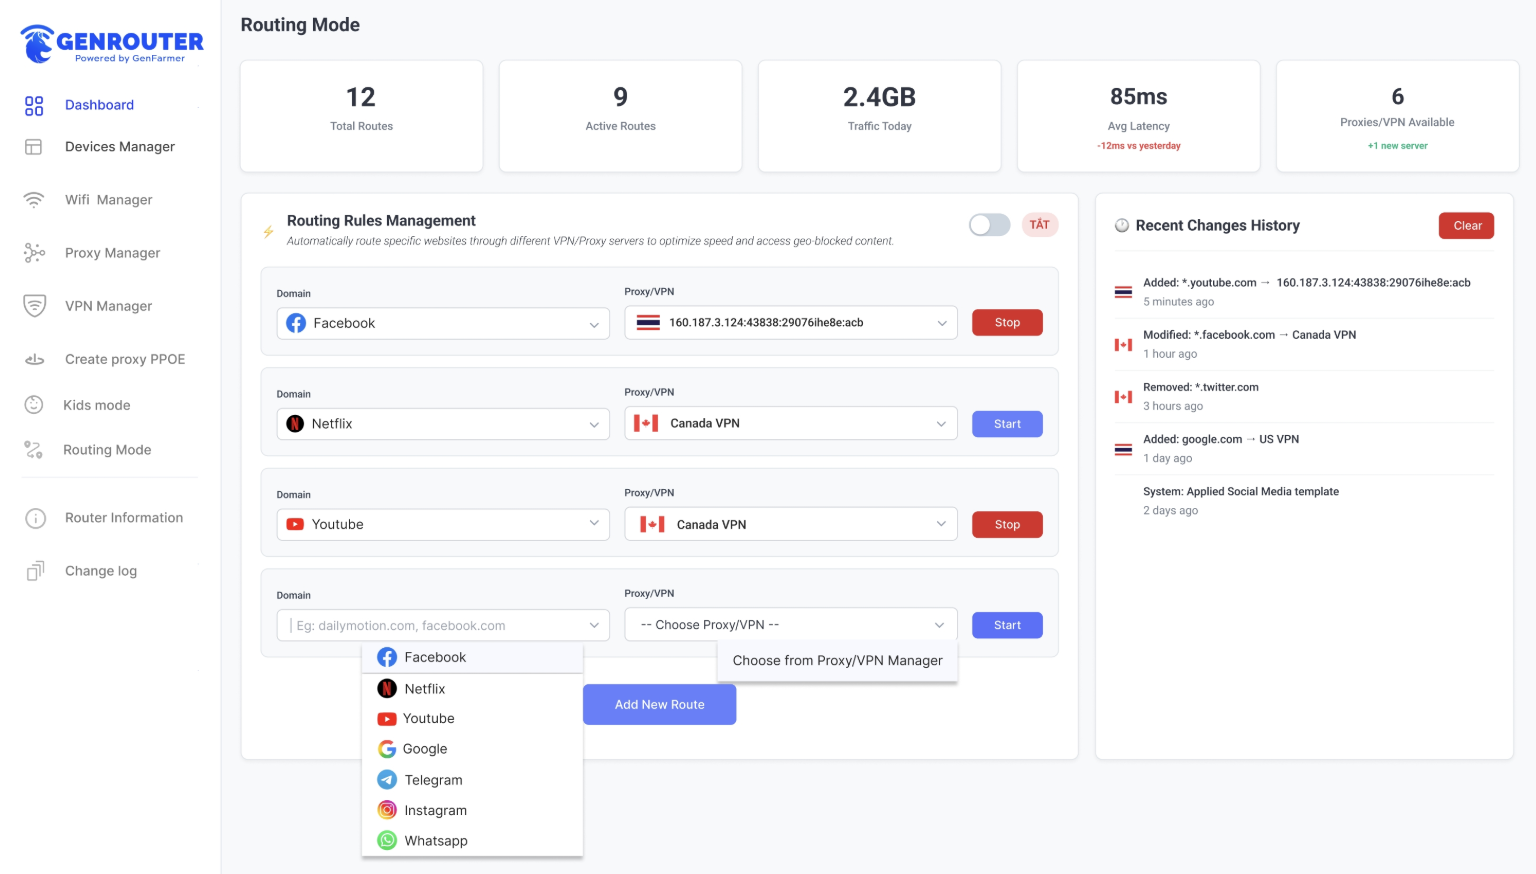The width and height of the screenshot is (1536, 874).
Task: Click the Youtube icon in dropdown list
Action: click(386, 719)
